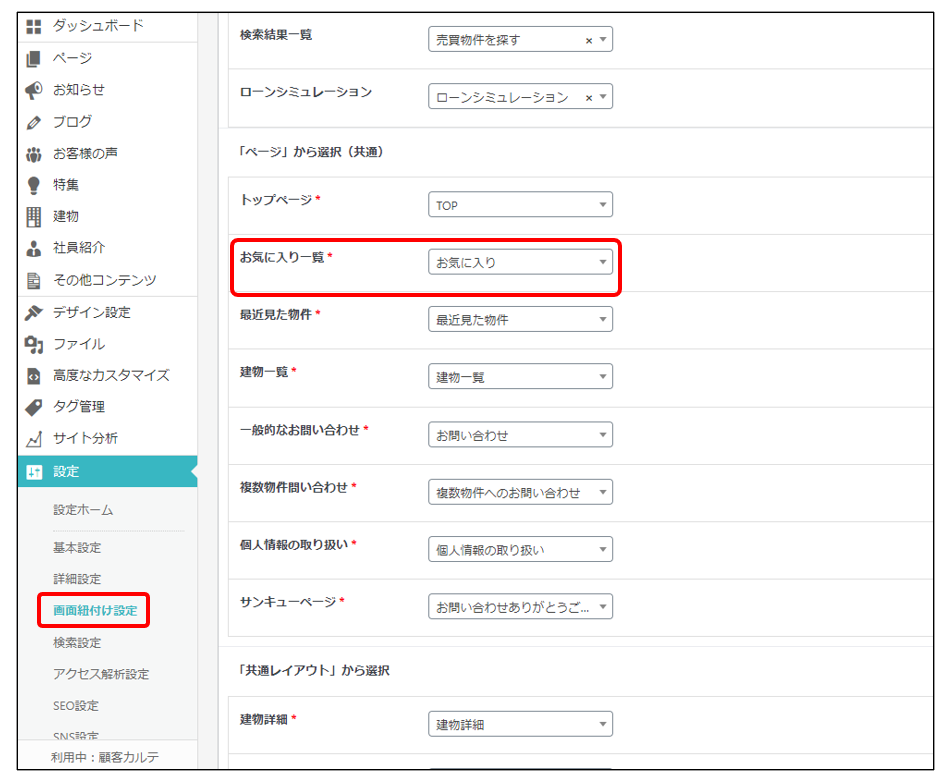Click the SEO設定 submenu link
Screen dimensions: 947x780
(x=76, y=706)
